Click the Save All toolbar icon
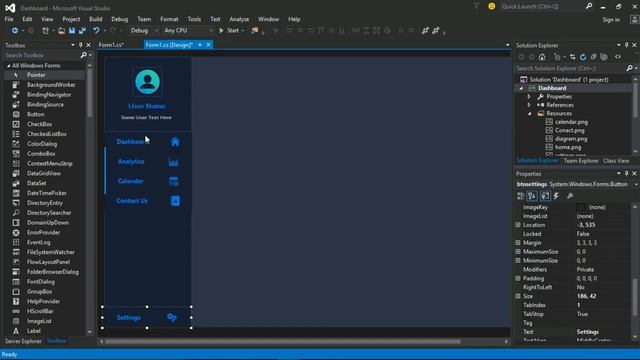The height and width of the screenshot is (360, 640). pyautogui.click(x=82, y=31)
